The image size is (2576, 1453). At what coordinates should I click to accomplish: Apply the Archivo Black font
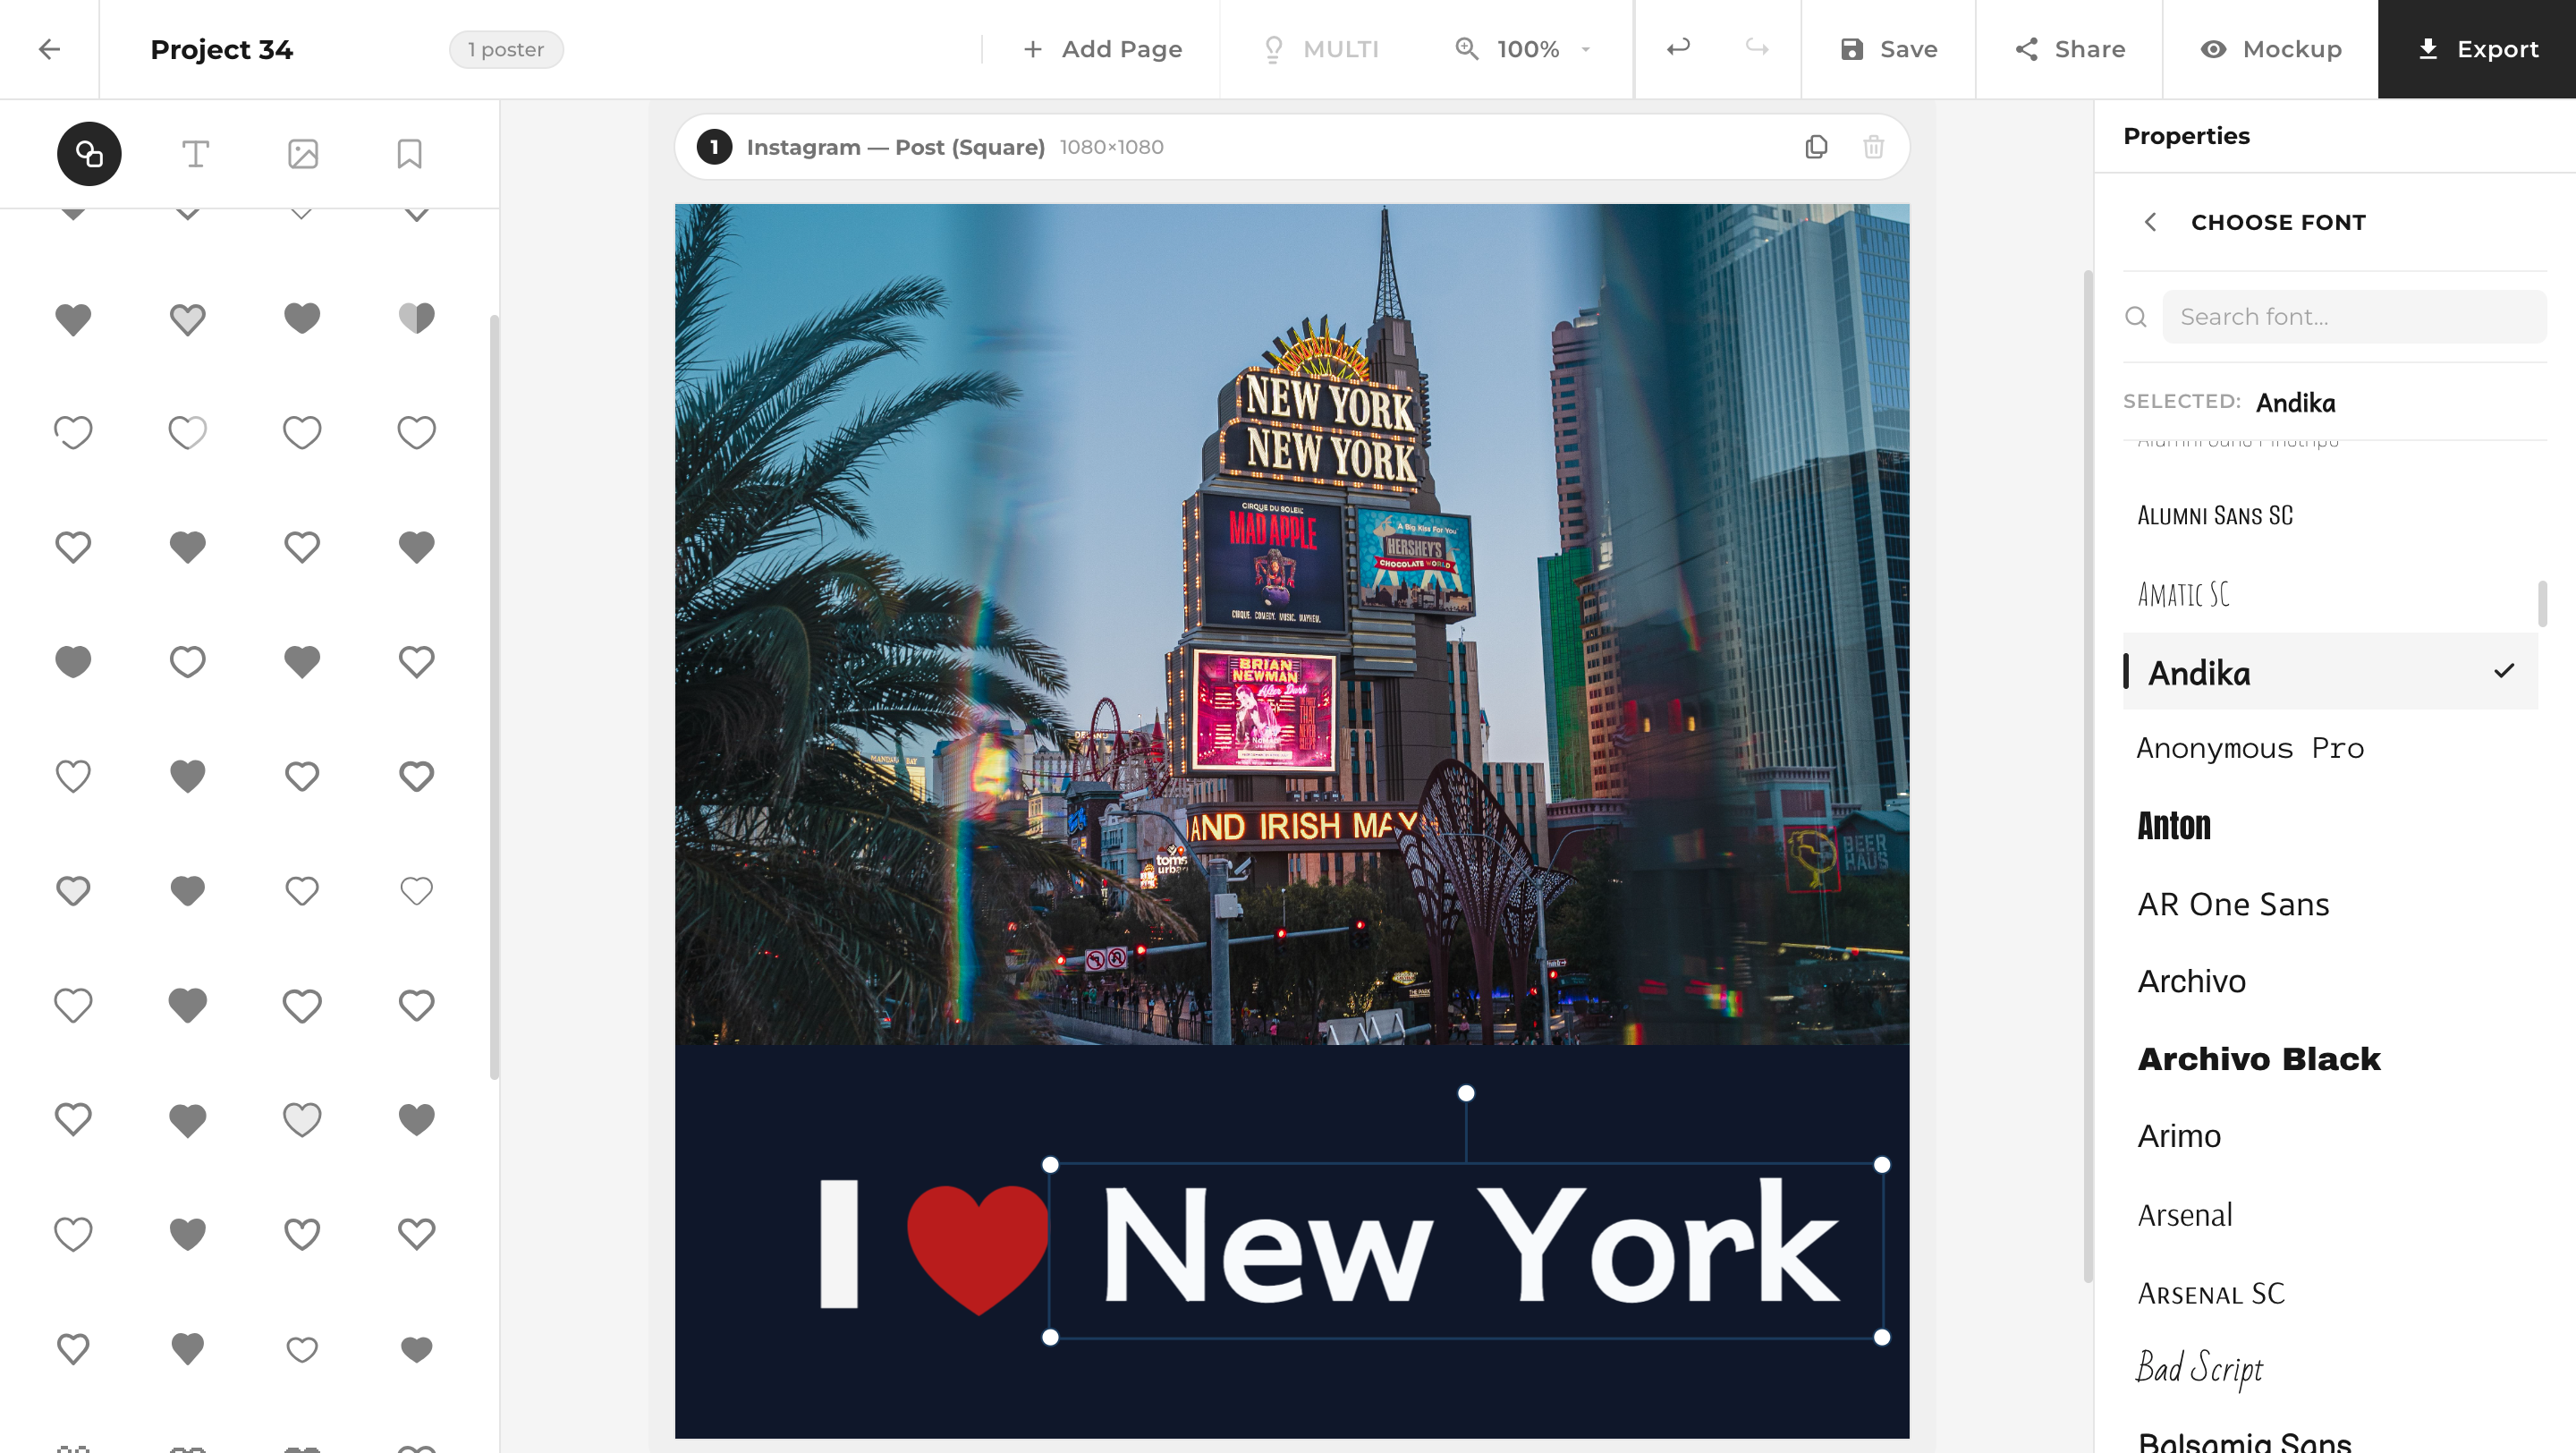pos(2260,1059)
